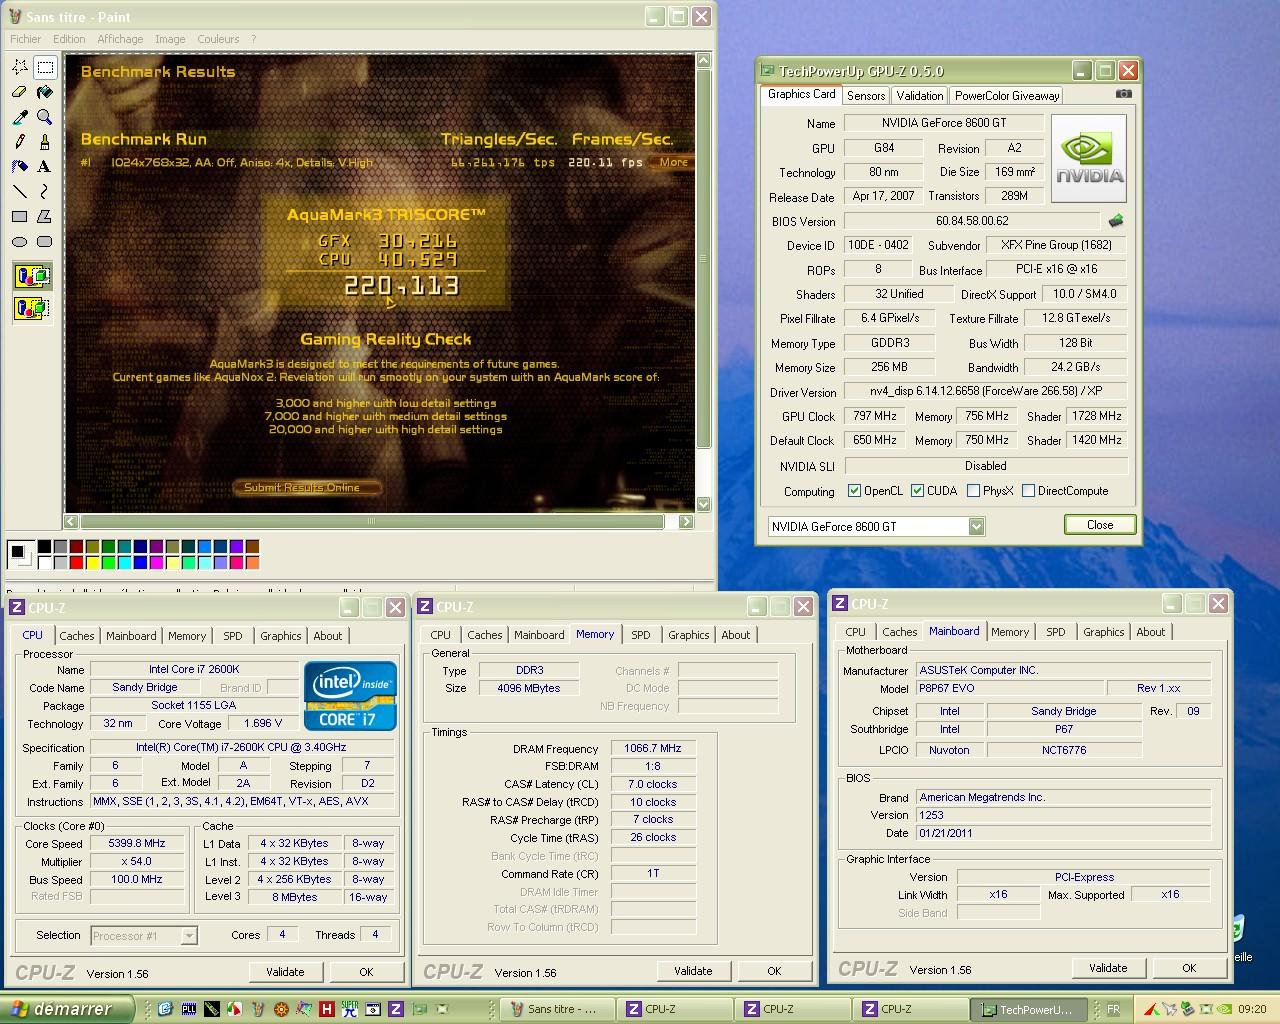This screenshot has height=1024, width=1280.
Task: Choose the transparent selection option in Paint
Action: point(32,308)
